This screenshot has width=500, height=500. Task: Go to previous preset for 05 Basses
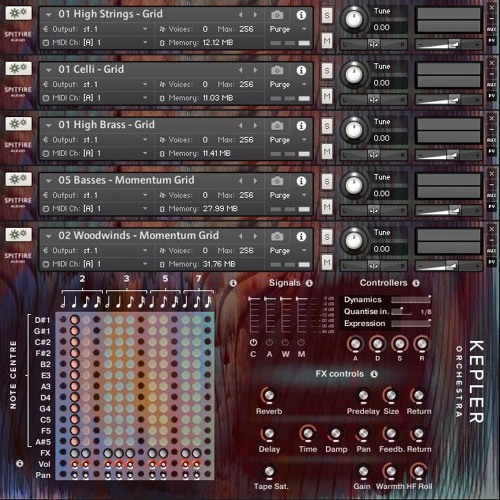(241, 181)
